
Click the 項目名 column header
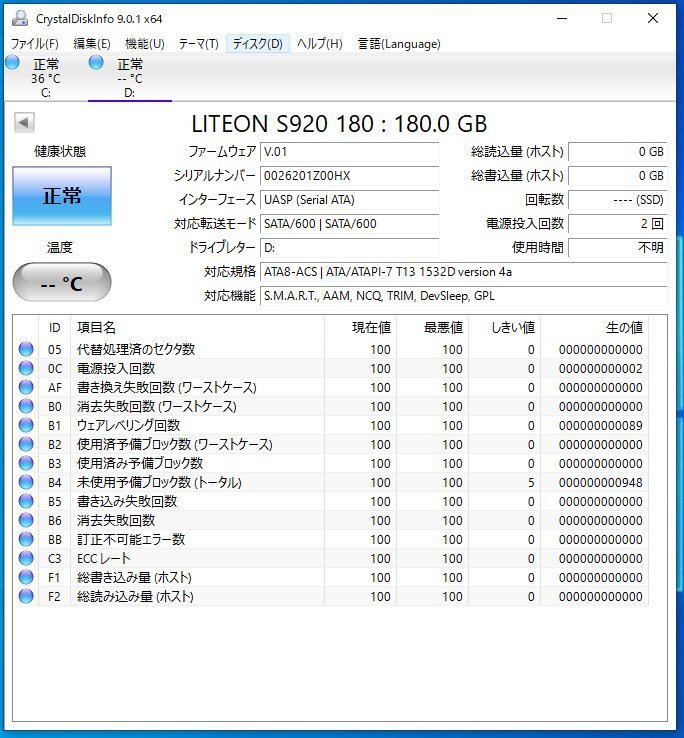click(x=198, y=327)
